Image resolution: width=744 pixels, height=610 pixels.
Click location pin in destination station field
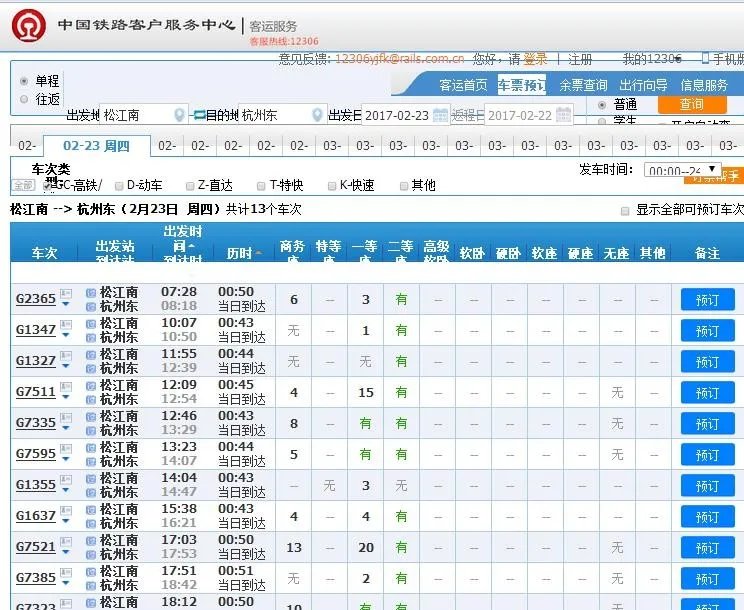click(x=317, y=115)
